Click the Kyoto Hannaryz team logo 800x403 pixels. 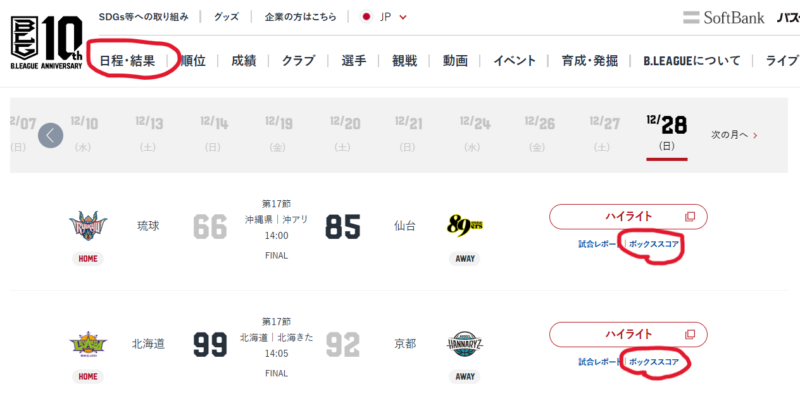465,345
